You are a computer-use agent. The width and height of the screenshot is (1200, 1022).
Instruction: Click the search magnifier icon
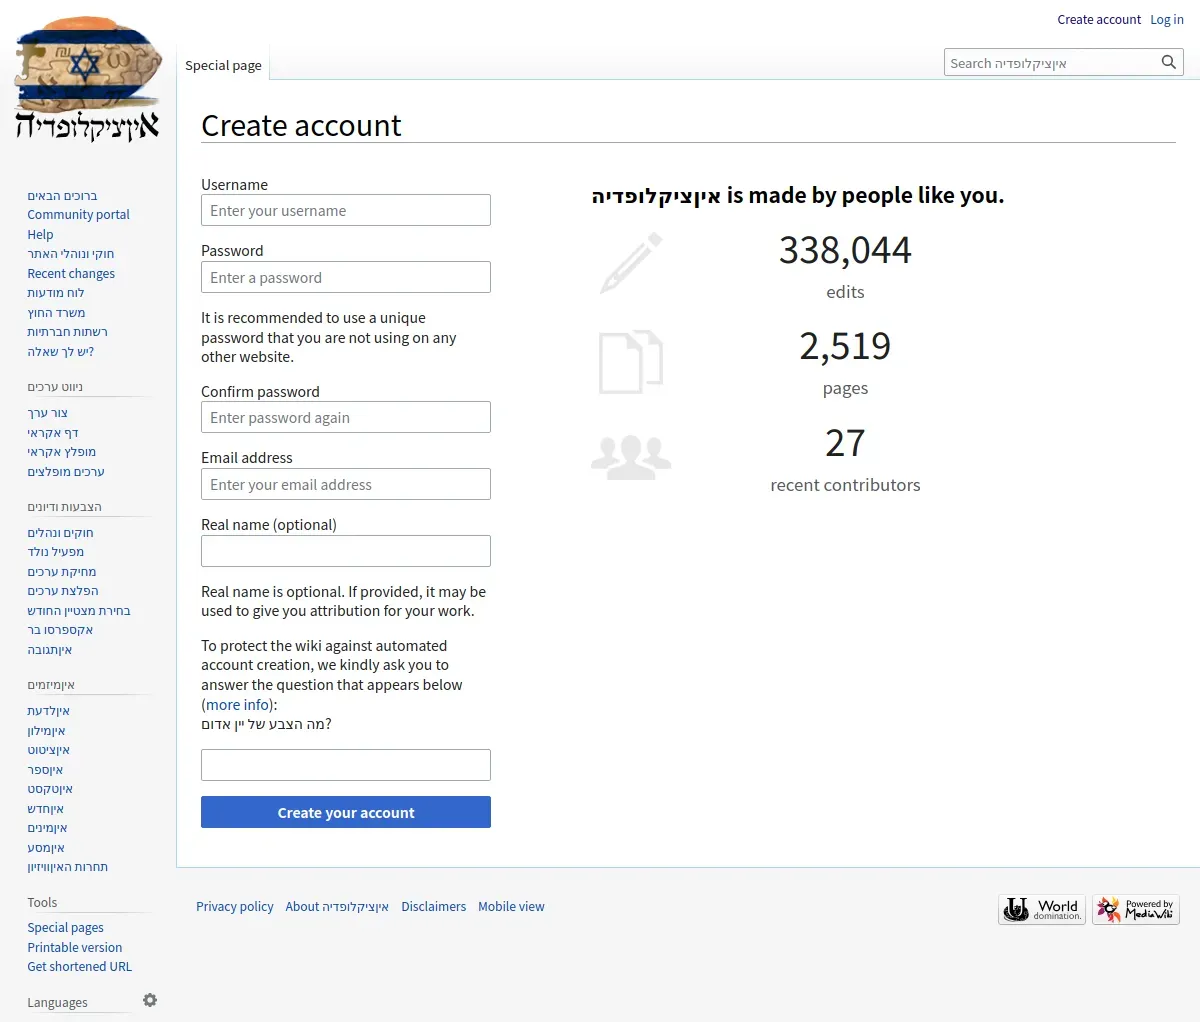[1168, 62]
